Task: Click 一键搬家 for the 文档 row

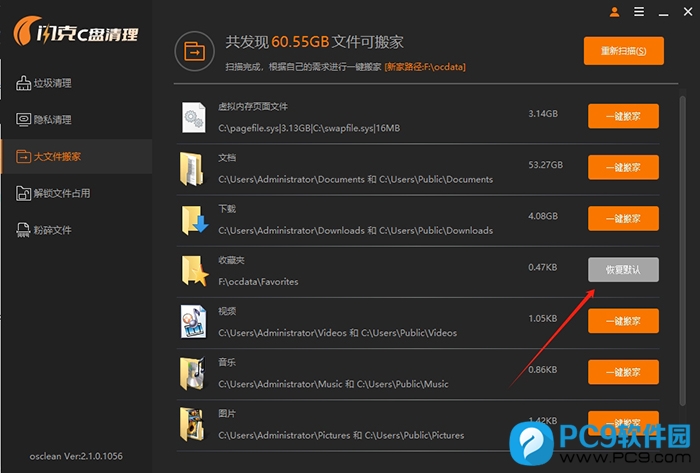Action: [x=623, y=167]
